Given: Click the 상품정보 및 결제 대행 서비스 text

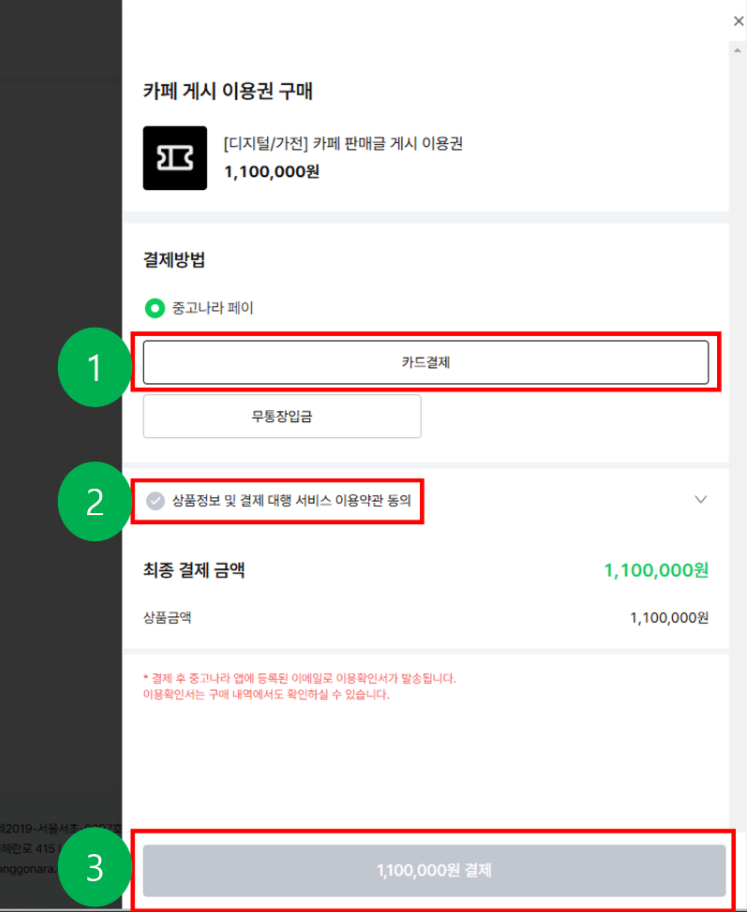Looking at the screenshot, I should (252, 501).
